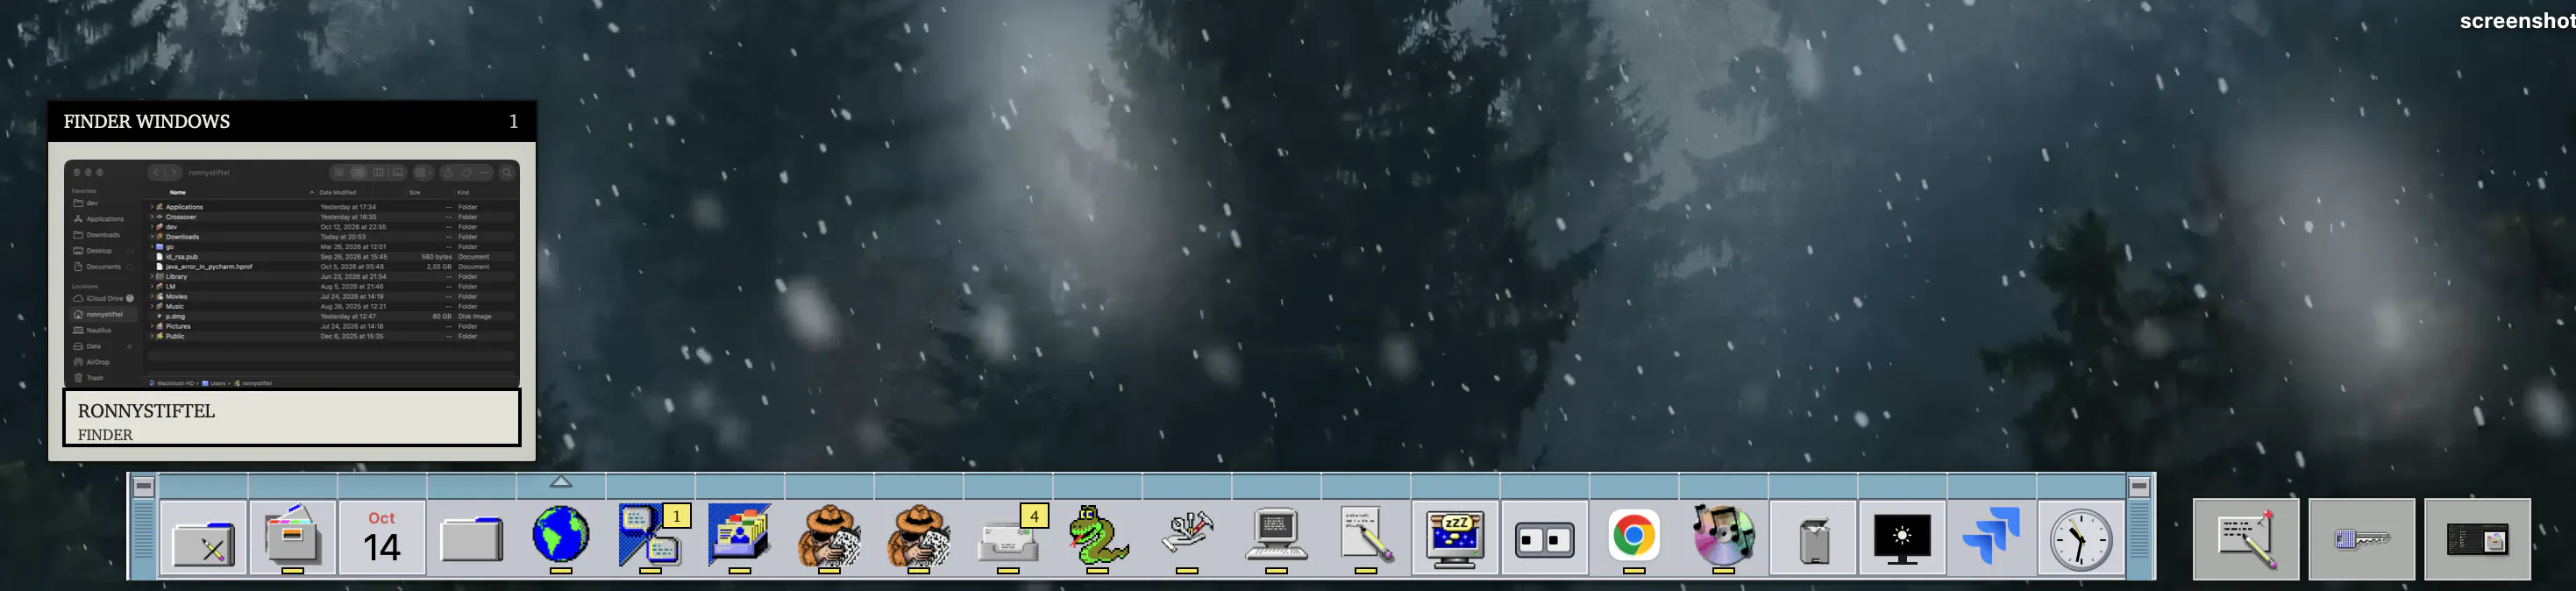
Task: Launch Google Chrome from the dock
Action: point(1634,536)
